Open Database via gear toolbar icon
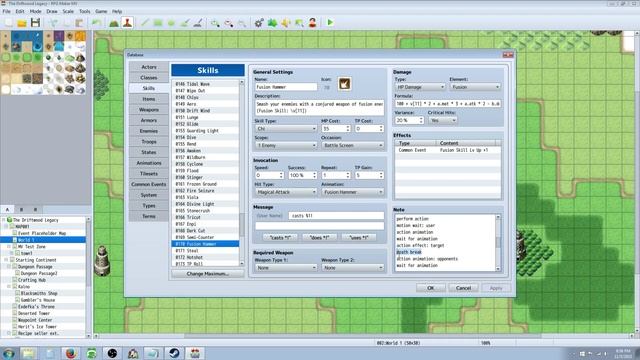Viewport: 640px width, 360px height. coord(259,23)
